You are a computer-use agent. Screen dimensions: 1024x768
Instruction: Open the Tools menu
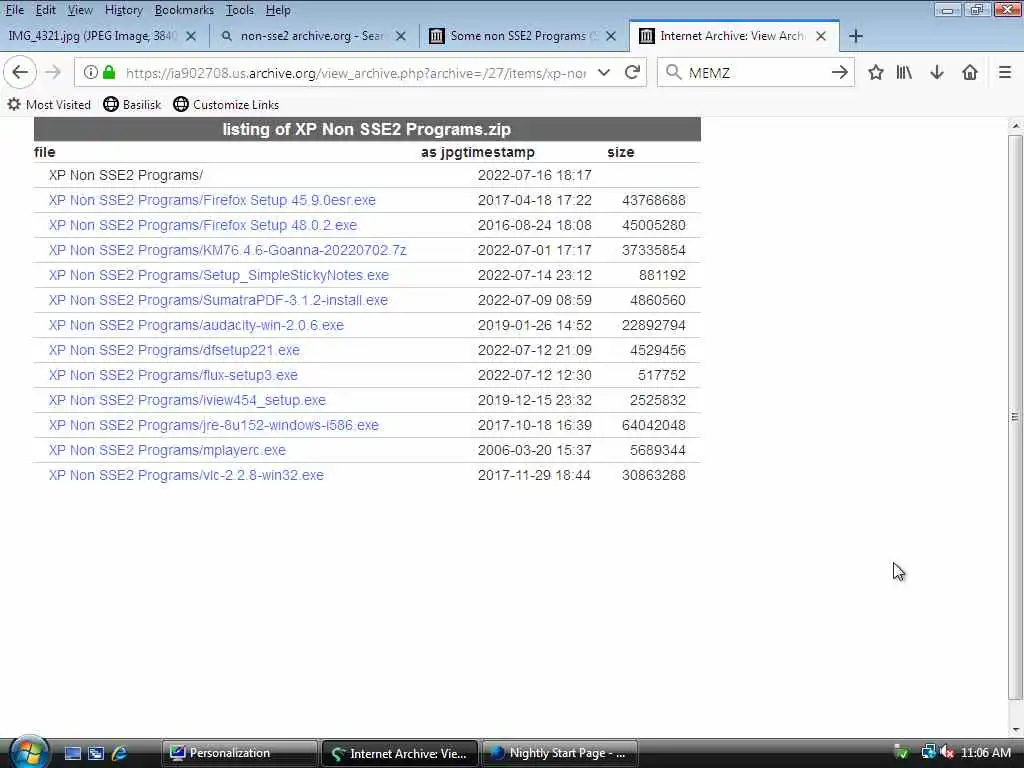click(x=240, y=10)
